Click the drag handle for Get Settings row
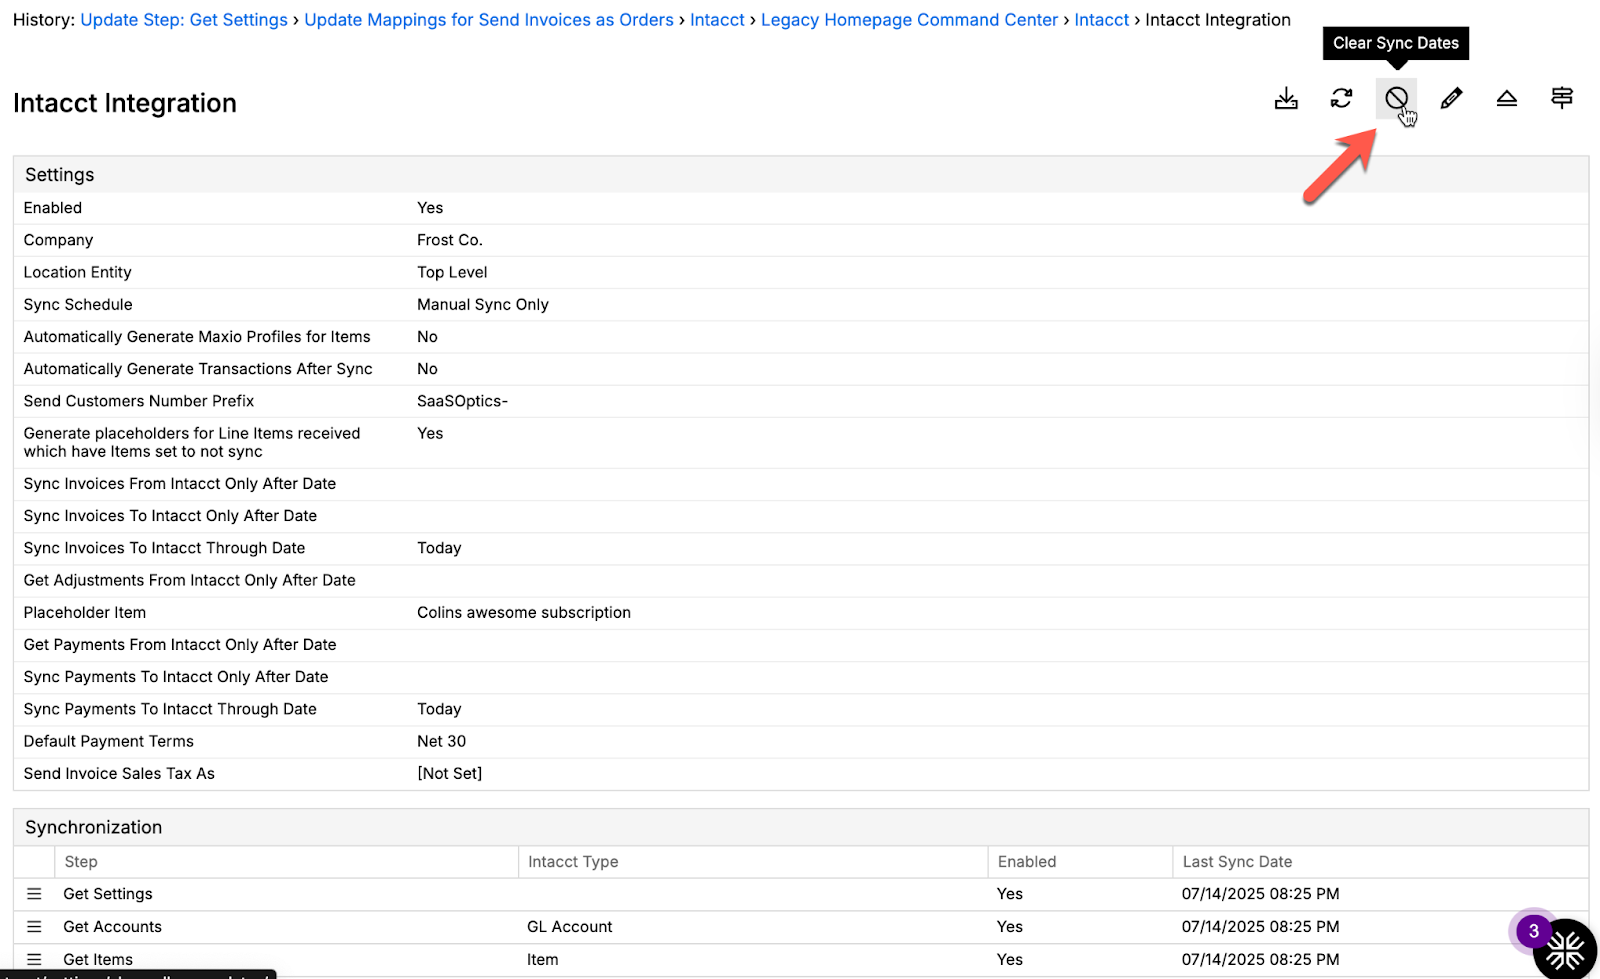Viewport: 1600px width, 979px height. (34, 894)
